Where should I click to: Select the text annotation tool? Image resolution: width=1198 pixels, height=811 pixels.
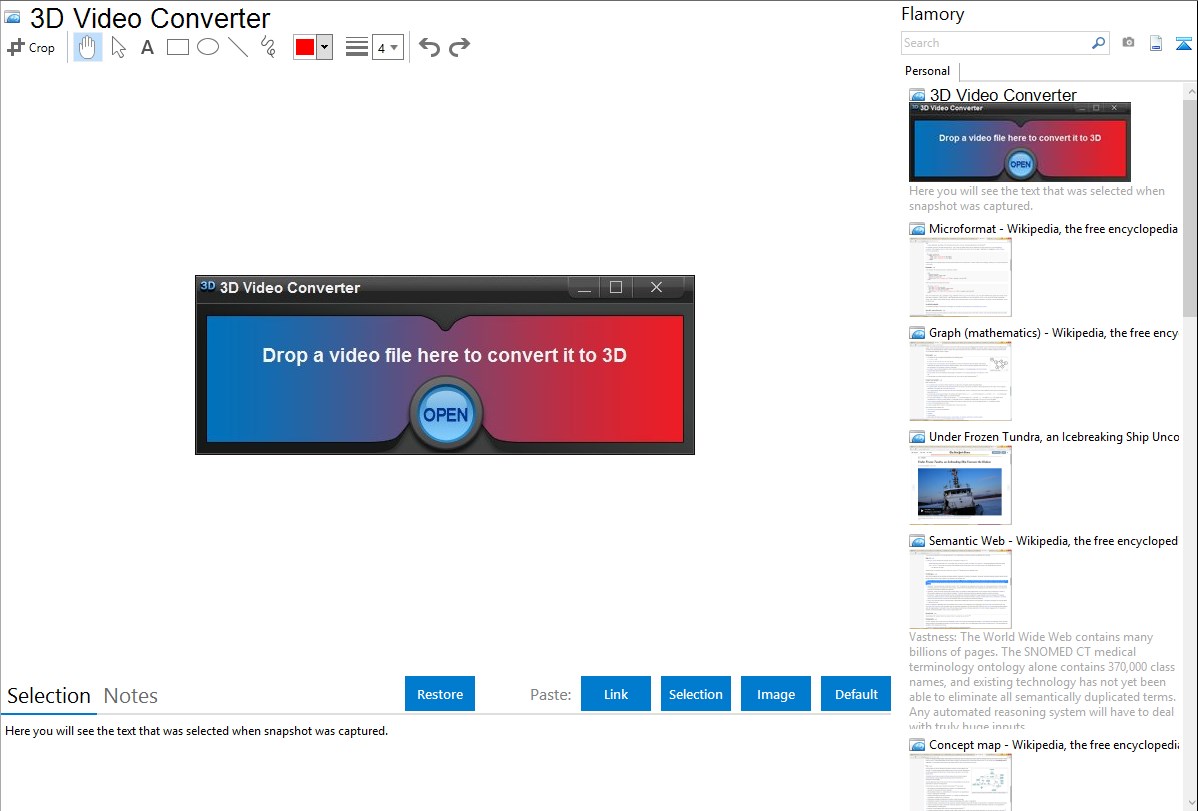point(147,47)
